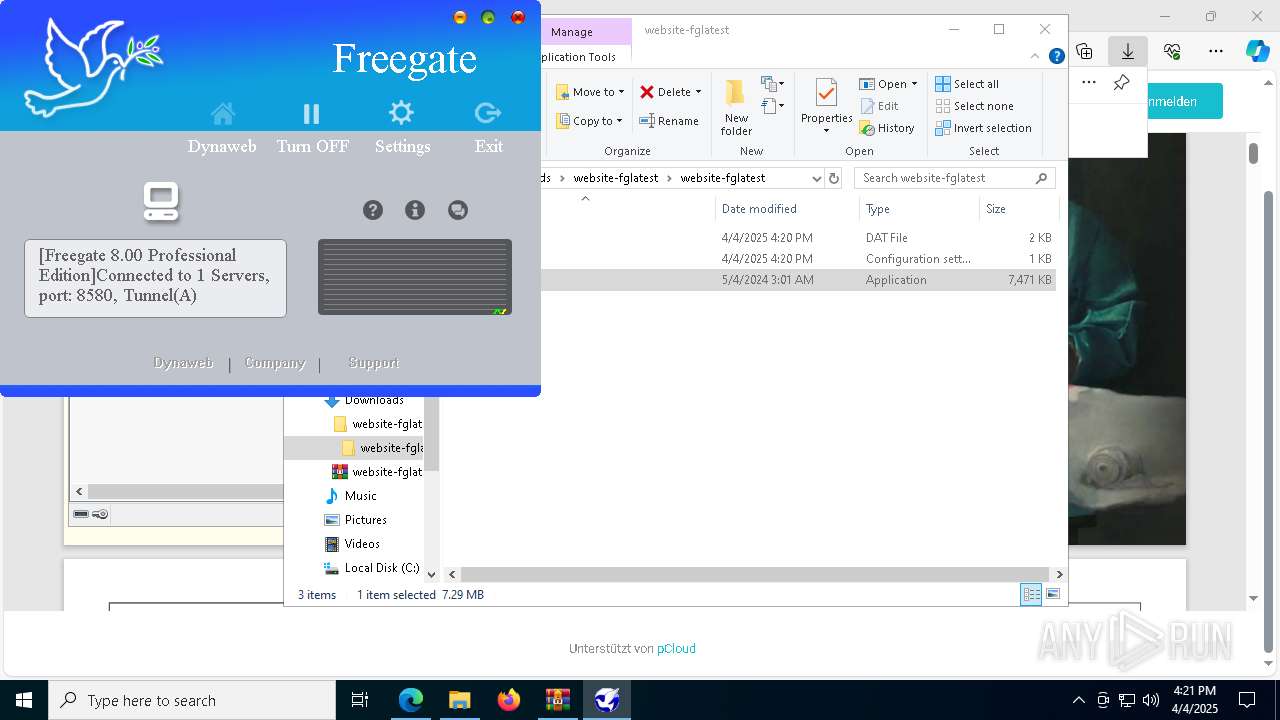Select the DAT File row
The height and width of the screenshot is (720, 1280).
pyautogui.click(x=798, y=238)
